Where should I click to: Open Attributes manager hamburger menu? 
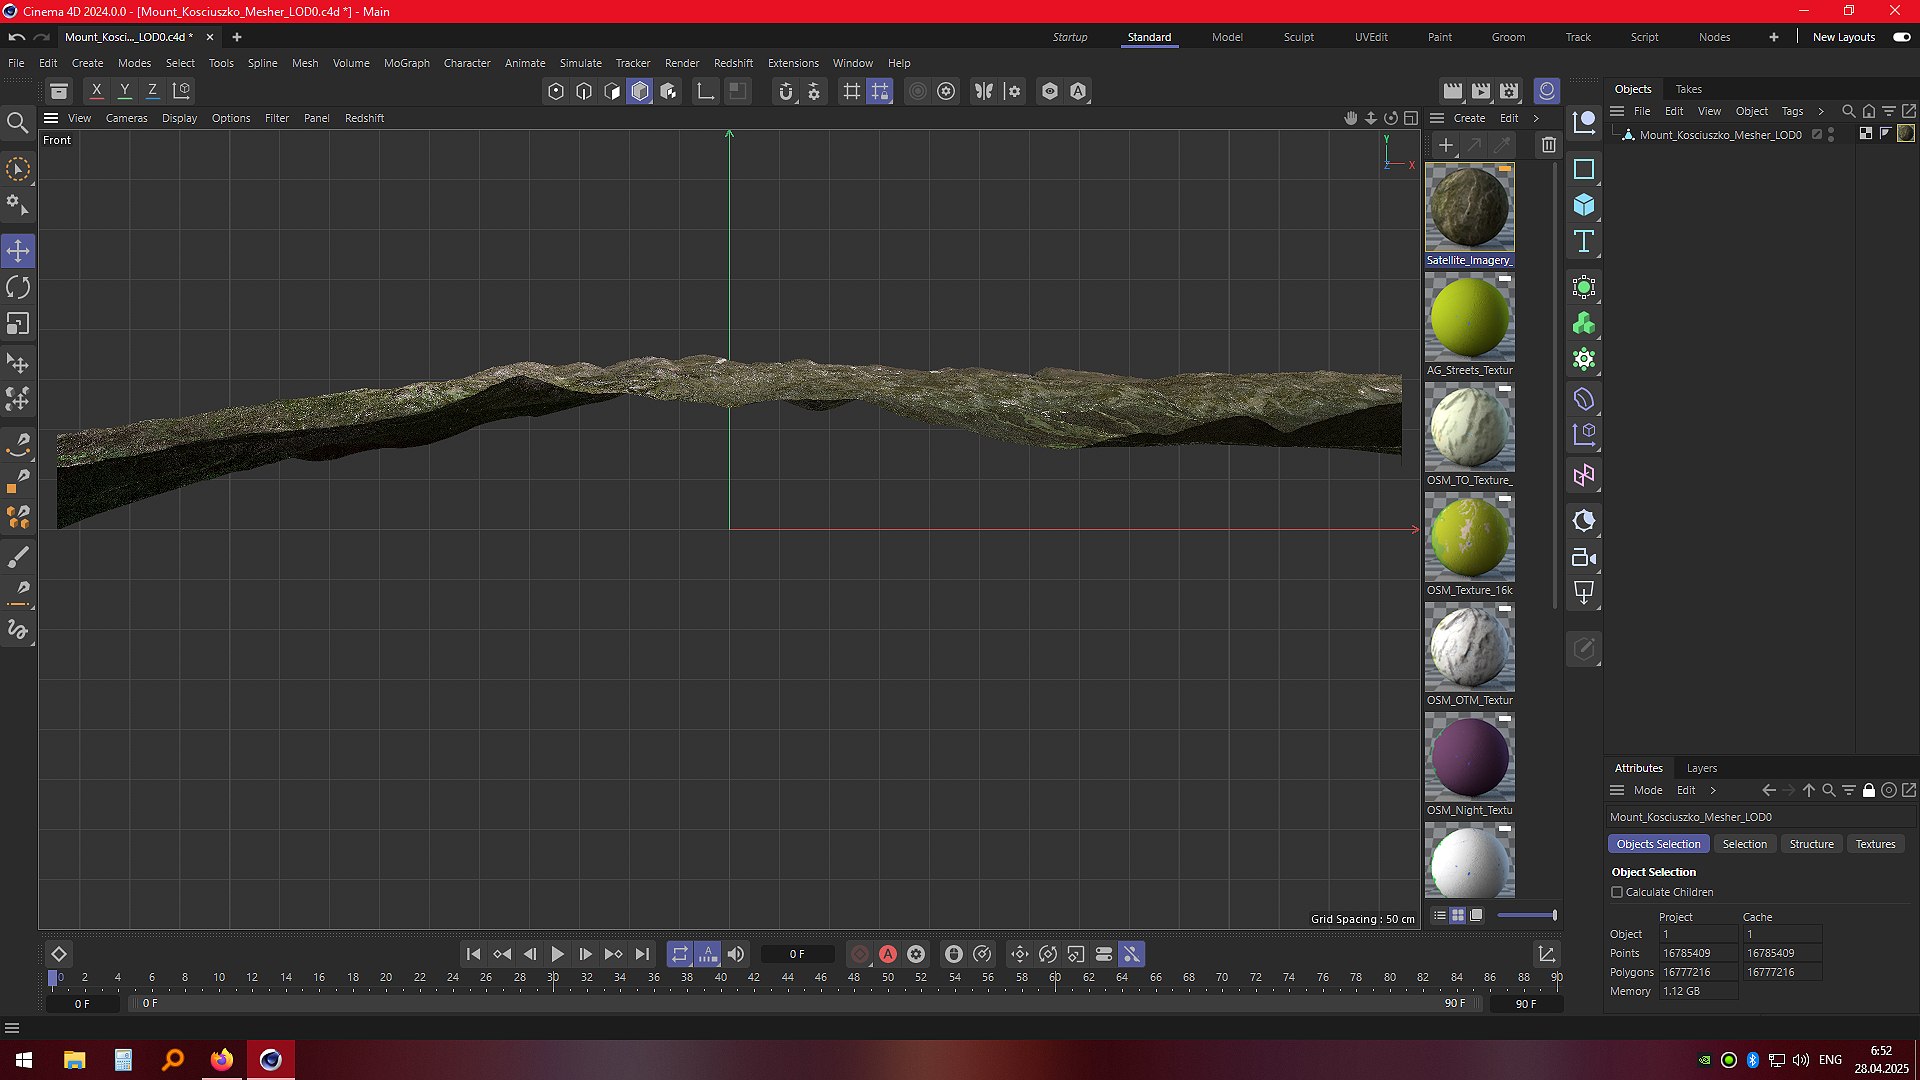click(1617, 790)
